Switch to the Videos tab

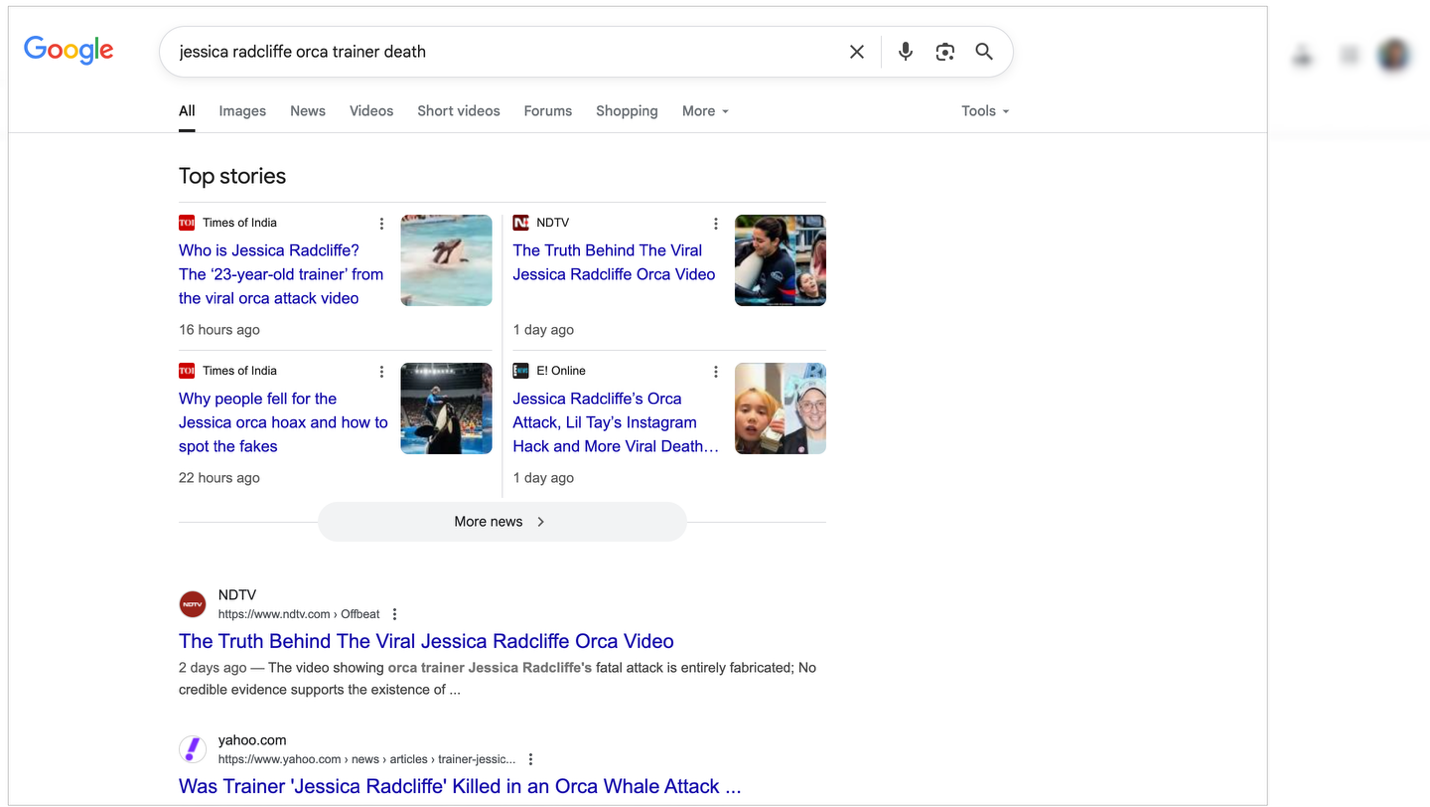pos(371,111)
